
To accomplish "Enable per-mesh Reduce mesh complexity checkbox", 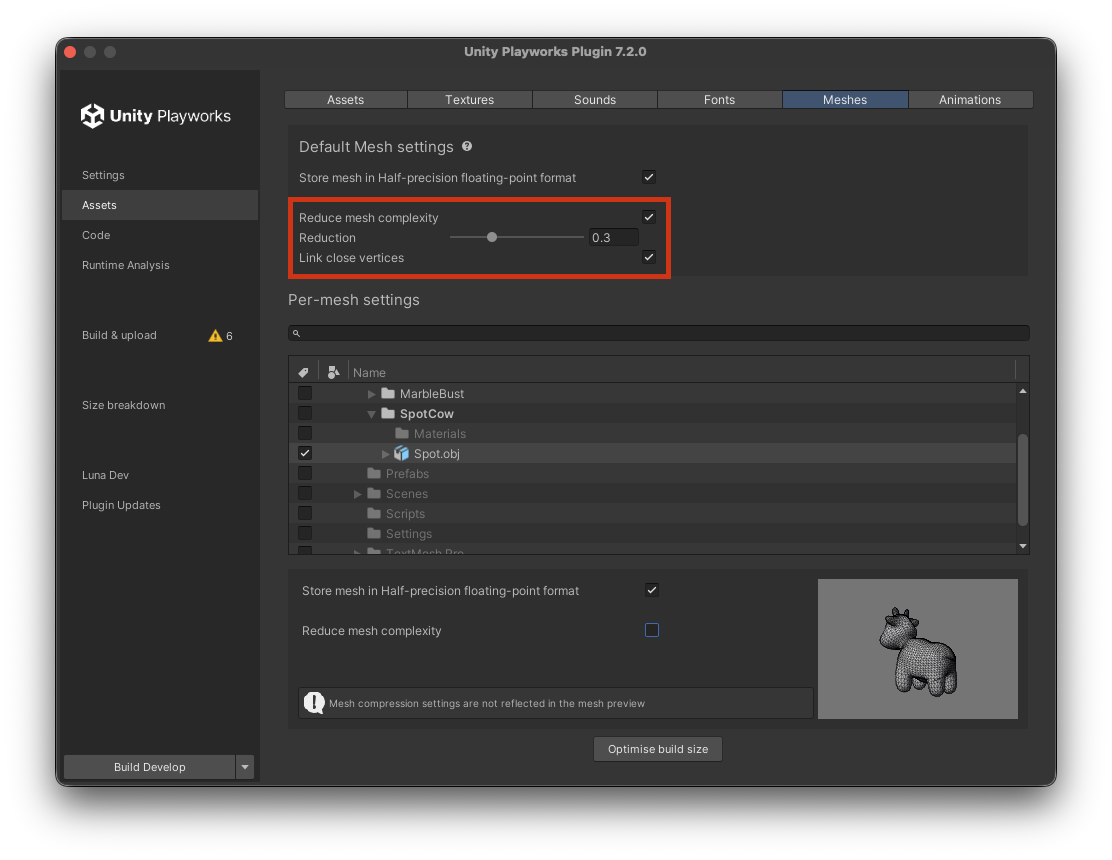I will pos(652,630).
